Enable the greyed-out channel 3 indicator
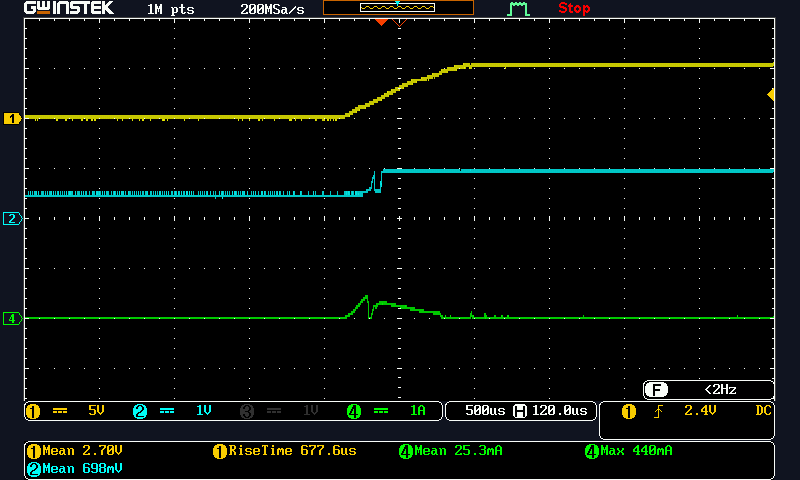 point(281,411)
